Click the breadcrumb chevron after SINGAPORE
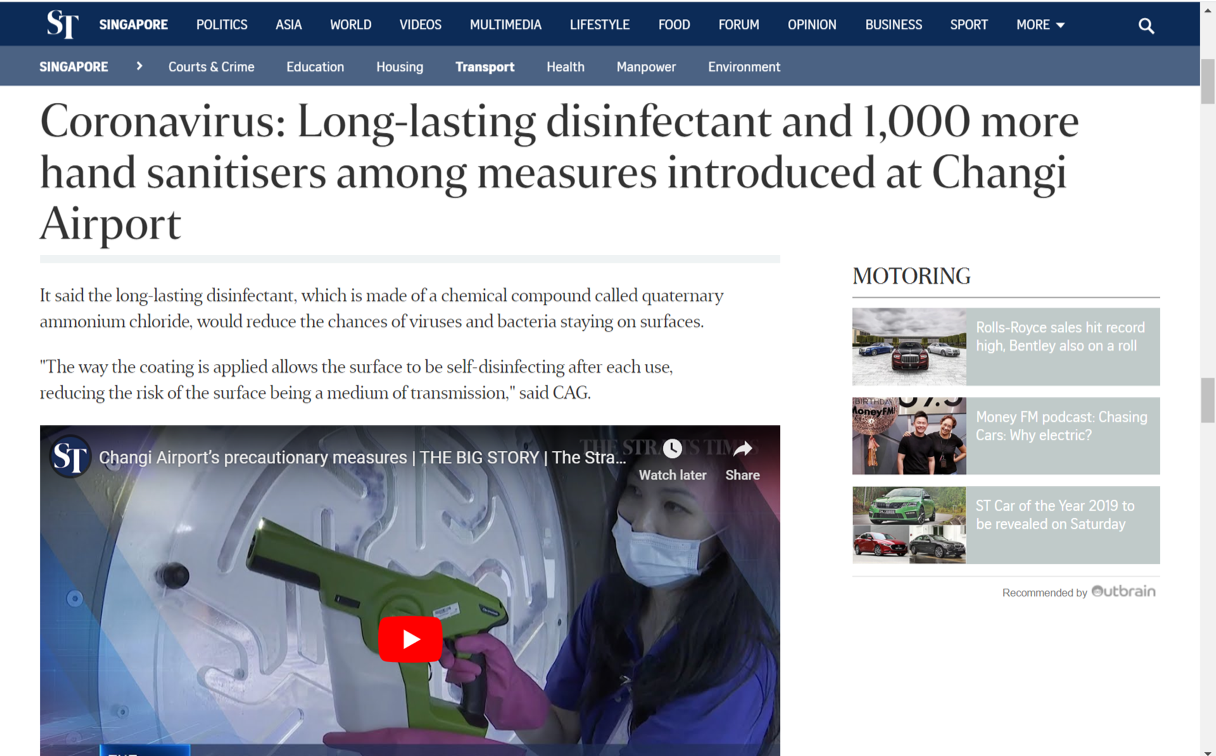The height and width of the screenshot is (756, 1216). point(139,66)
